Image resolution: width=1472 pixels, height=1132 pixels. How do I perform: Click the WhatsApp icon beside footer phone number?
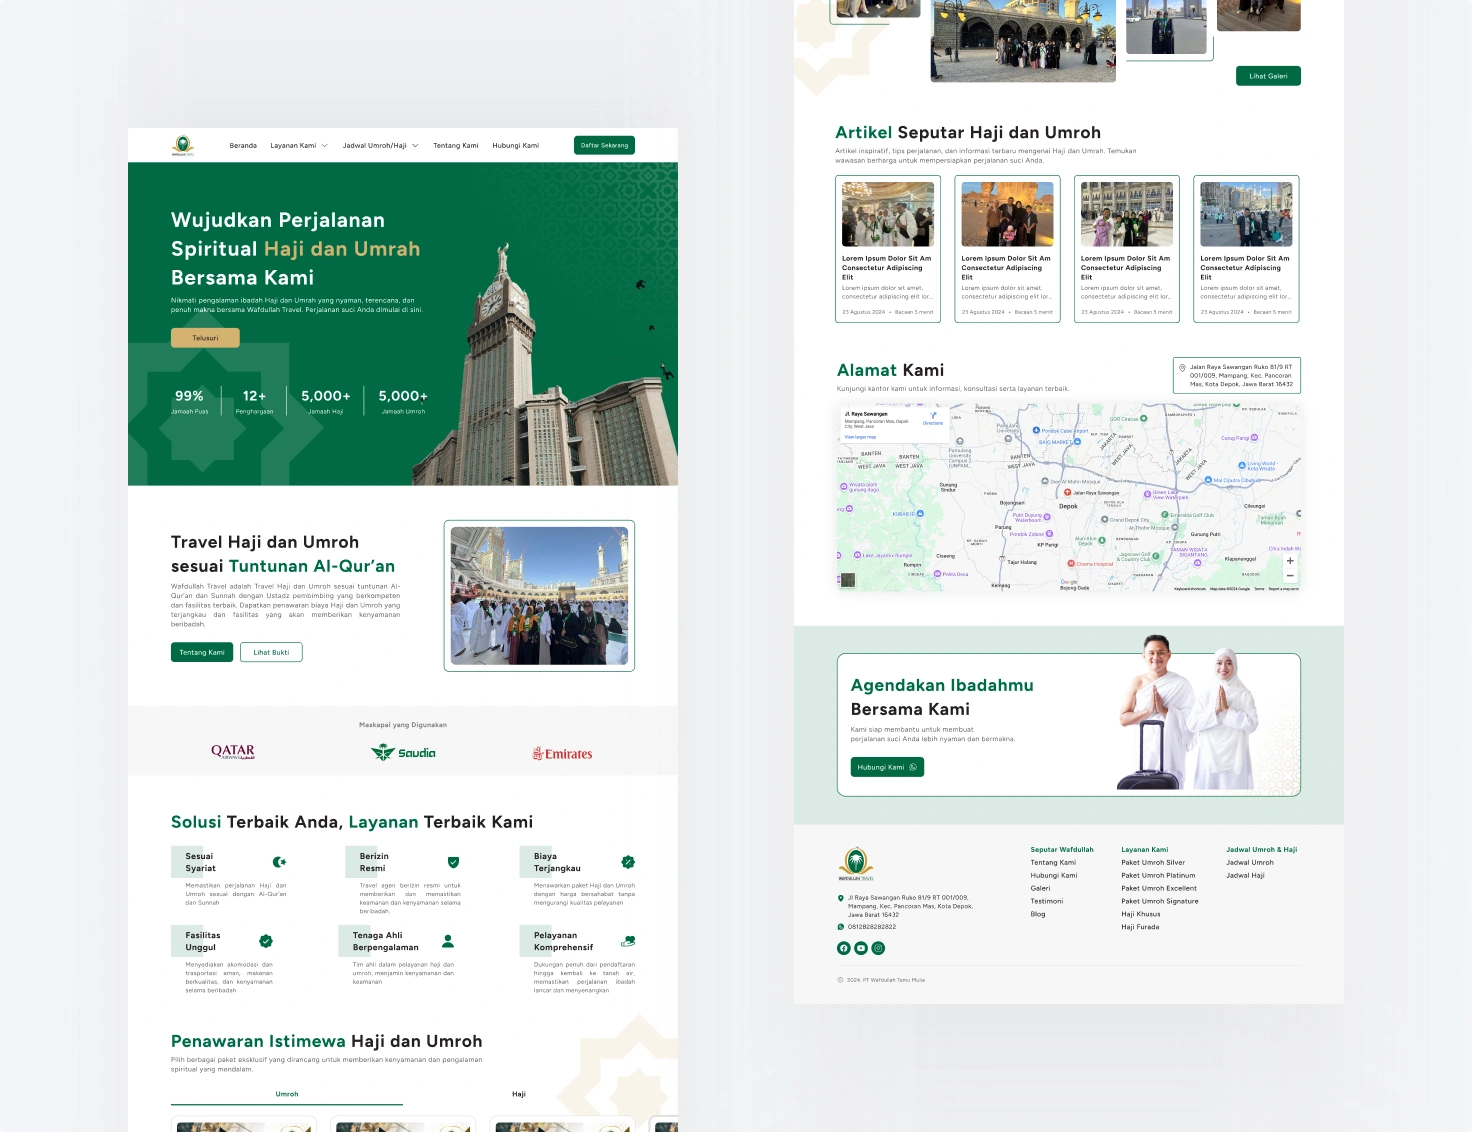point(840,927)
